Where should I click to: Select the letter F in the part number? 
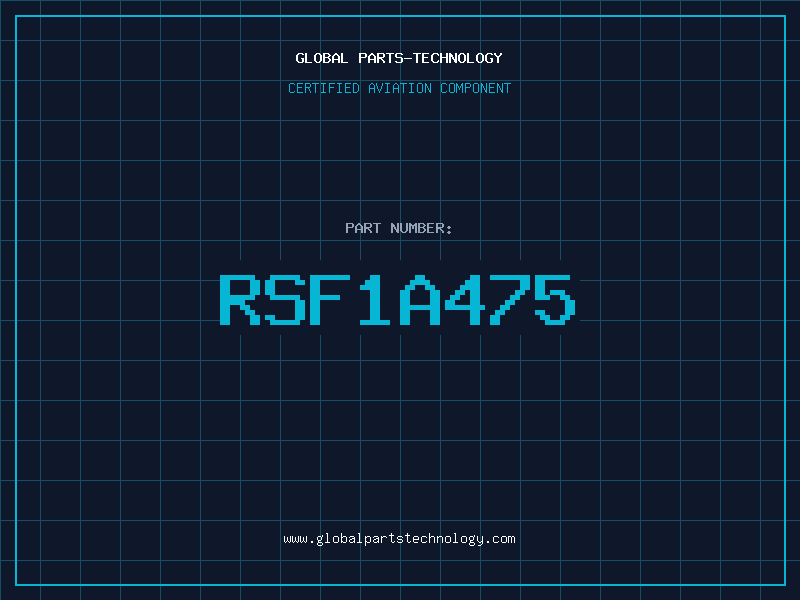click(330, 300)
